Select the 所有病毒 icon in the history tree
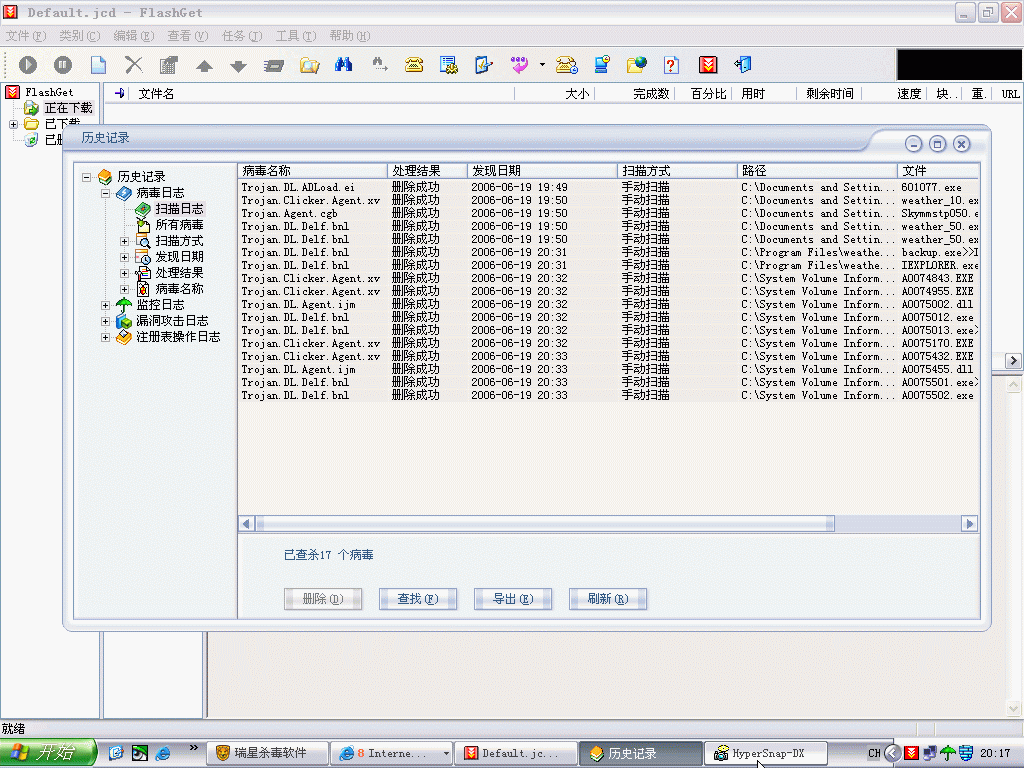This screenshot has height=768, width=1024. [x=143, y=225]
